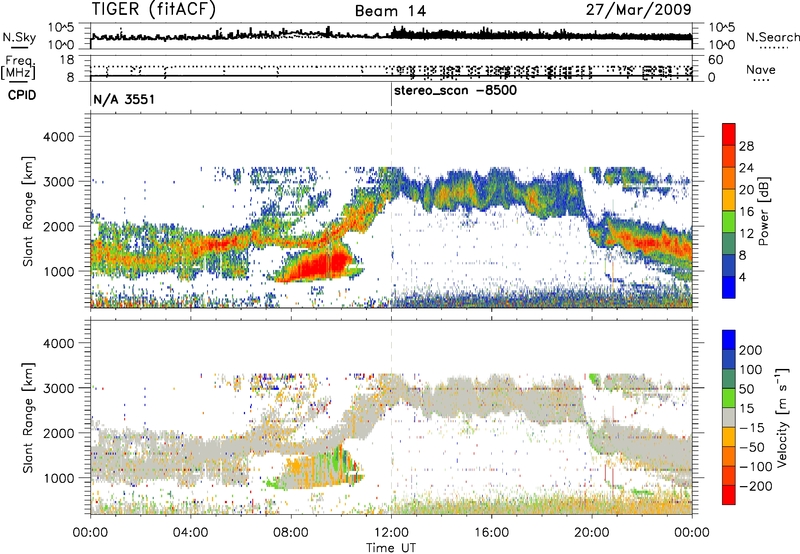Click the power panel 'Slant Range [km]' label
Screen dimensions: 800x554
29,211
